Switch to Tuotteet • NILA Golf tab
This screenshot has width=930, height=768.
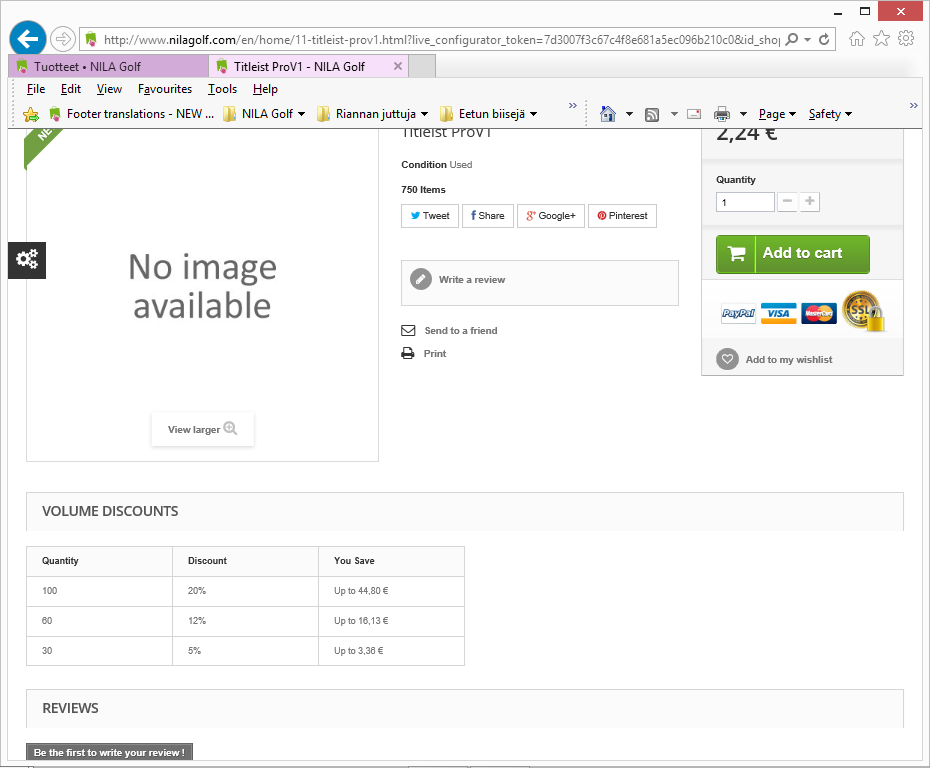pos(109,66)
